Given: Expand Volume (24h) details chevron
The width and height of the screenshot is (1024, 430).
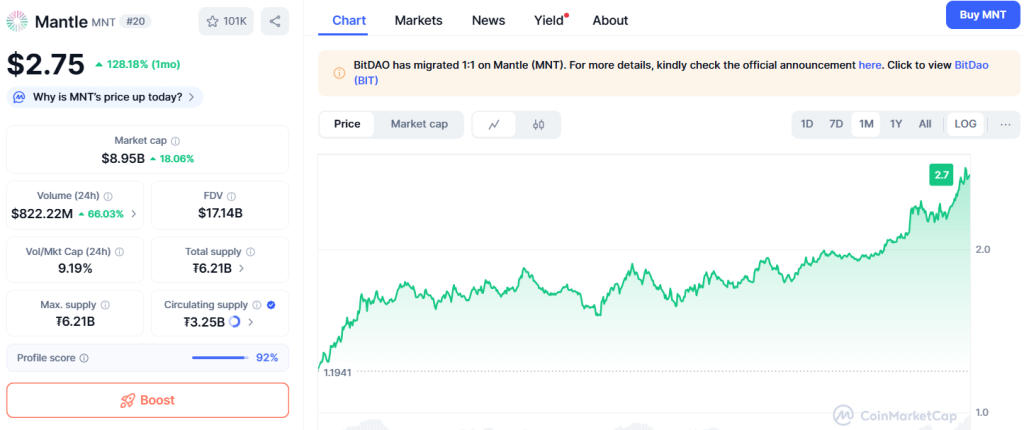Looking at the screenshot, I should click(134, 214).
